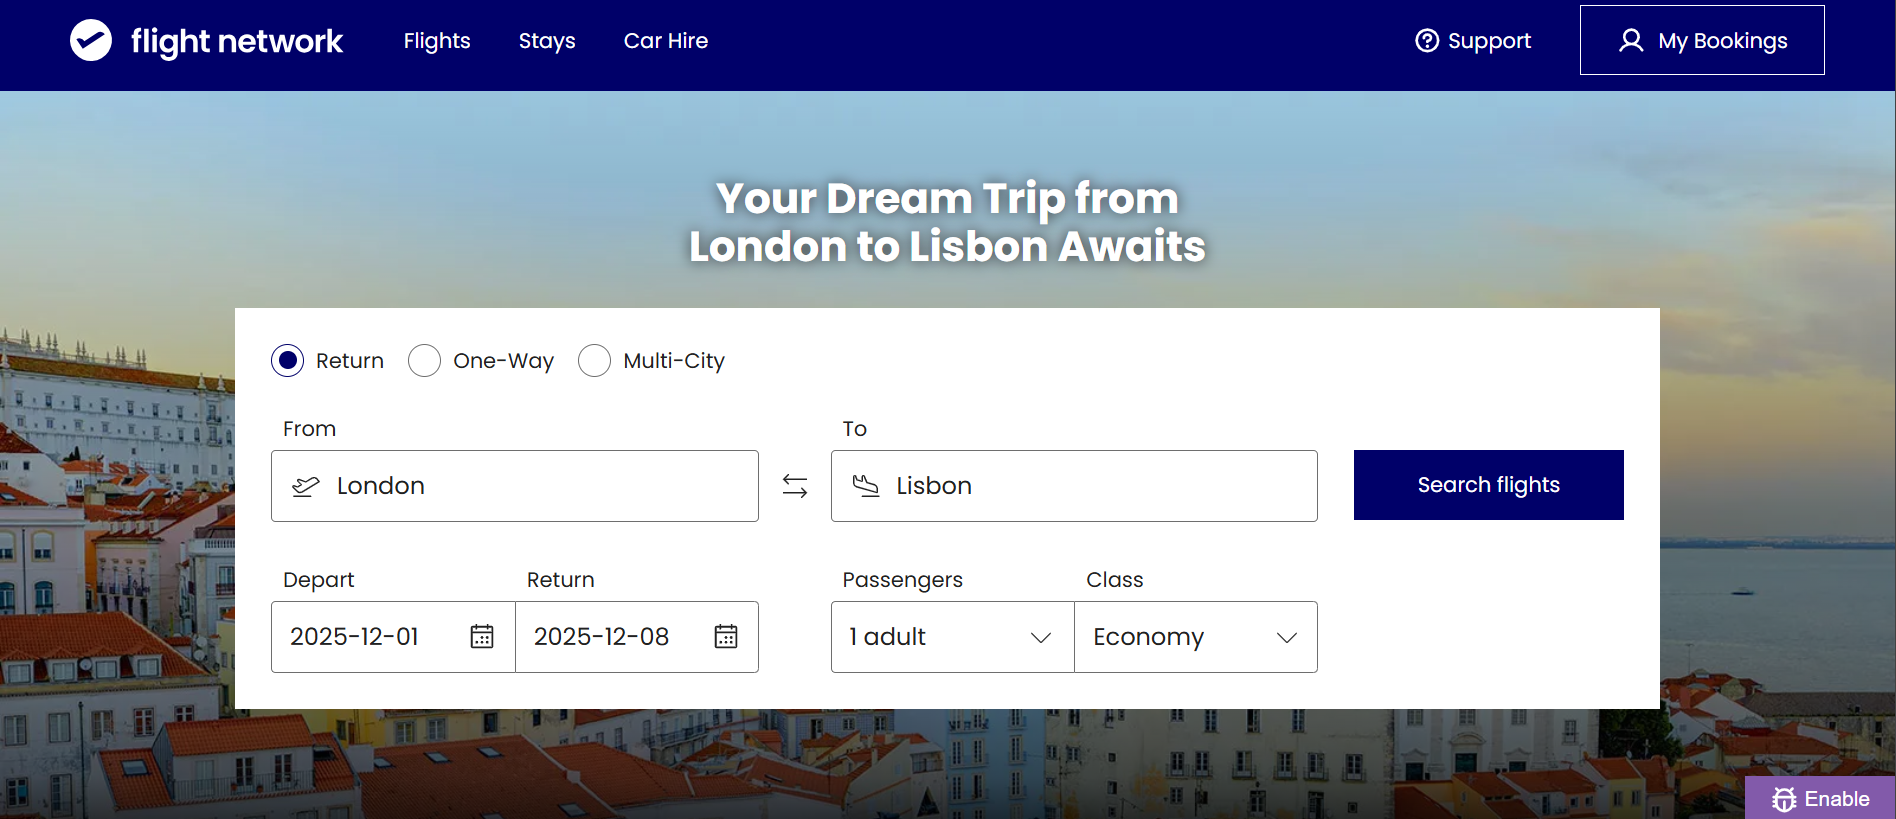Image resolution: width=1896 pixels, height=819 pixels.
Task: Expand the Passengers dropdown
Action: (x=952, y=637)
